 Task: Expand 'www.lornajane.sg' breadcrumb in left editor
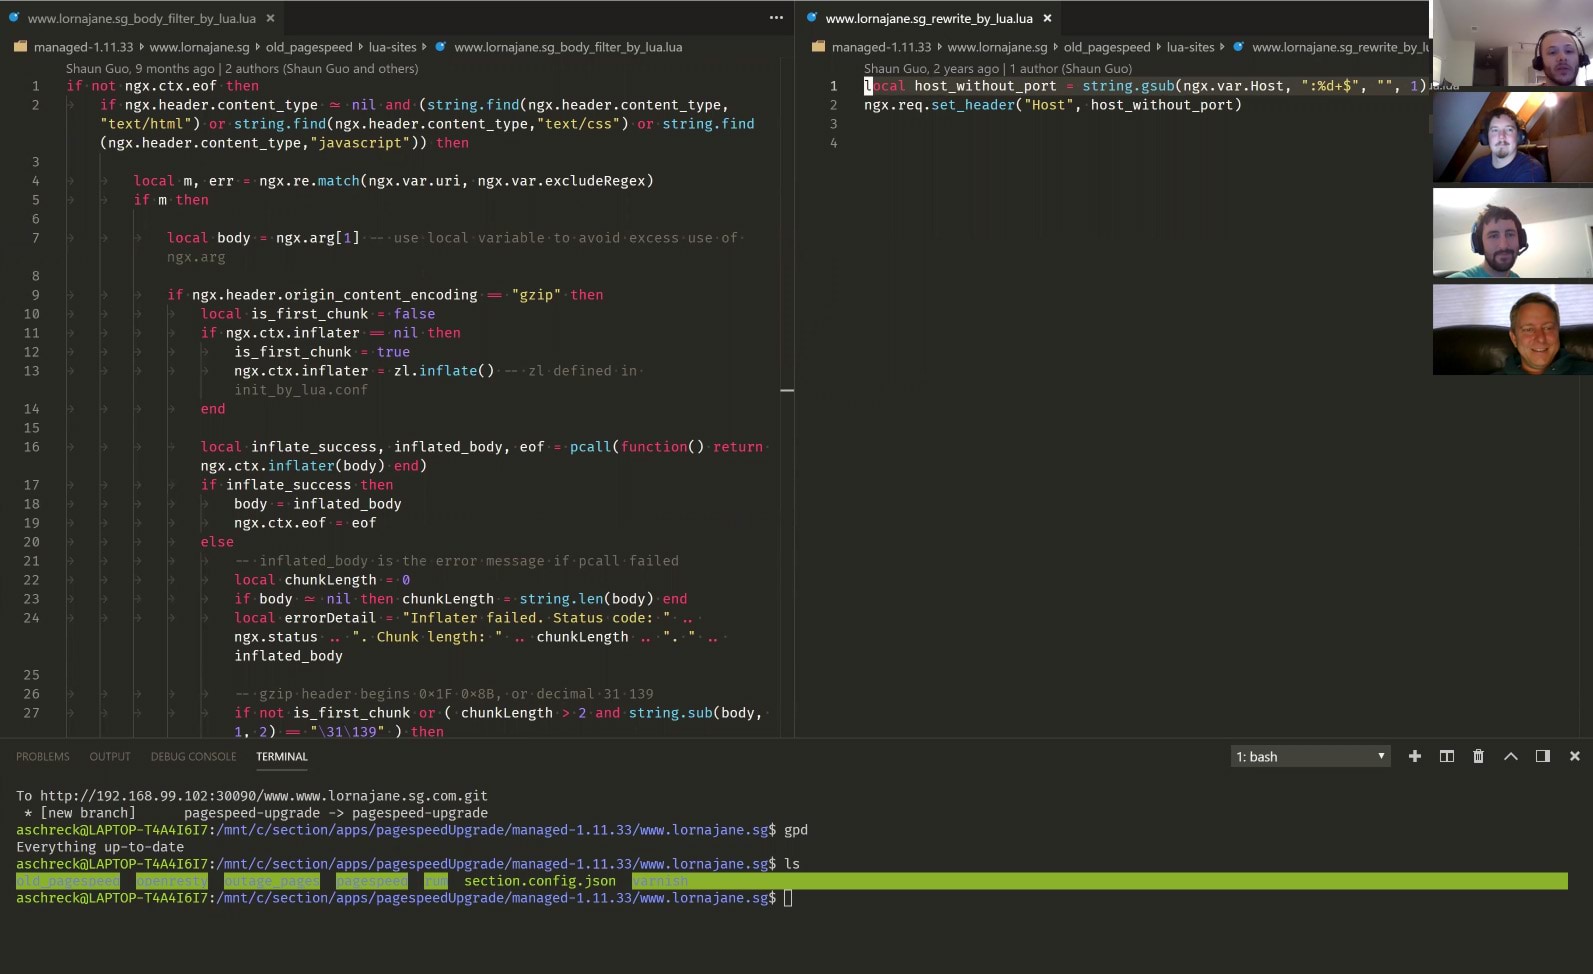[x=199, y=47]
